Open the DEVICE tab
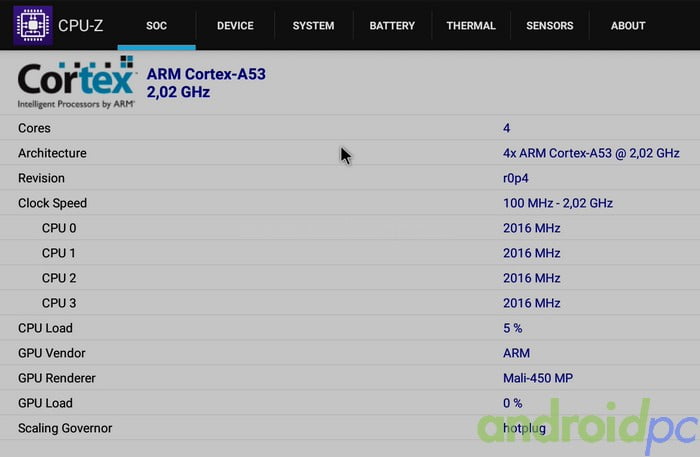700x457 pixels. click(x=235, y=25)
